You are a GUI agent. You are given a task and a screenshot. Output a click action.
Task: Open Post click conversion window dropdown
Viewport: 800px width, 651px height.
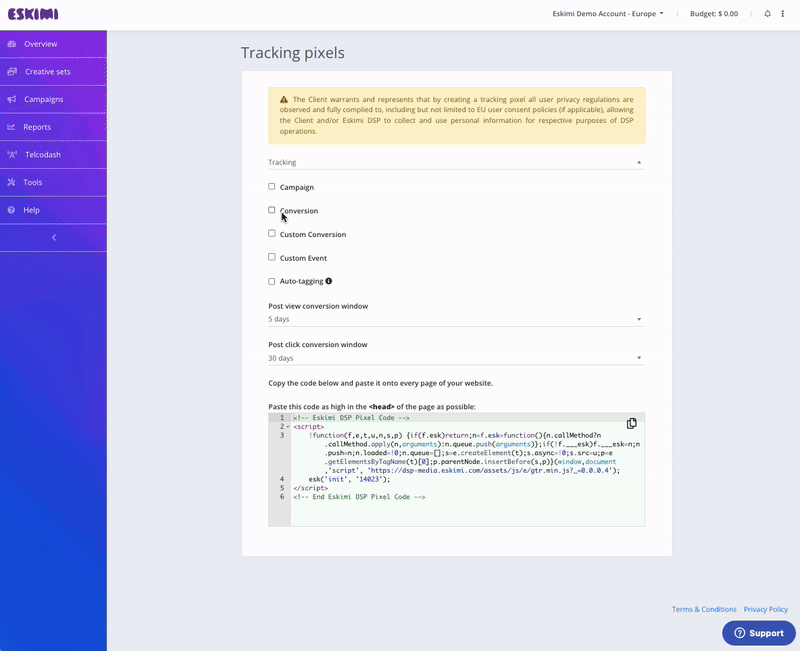[457, 358]
